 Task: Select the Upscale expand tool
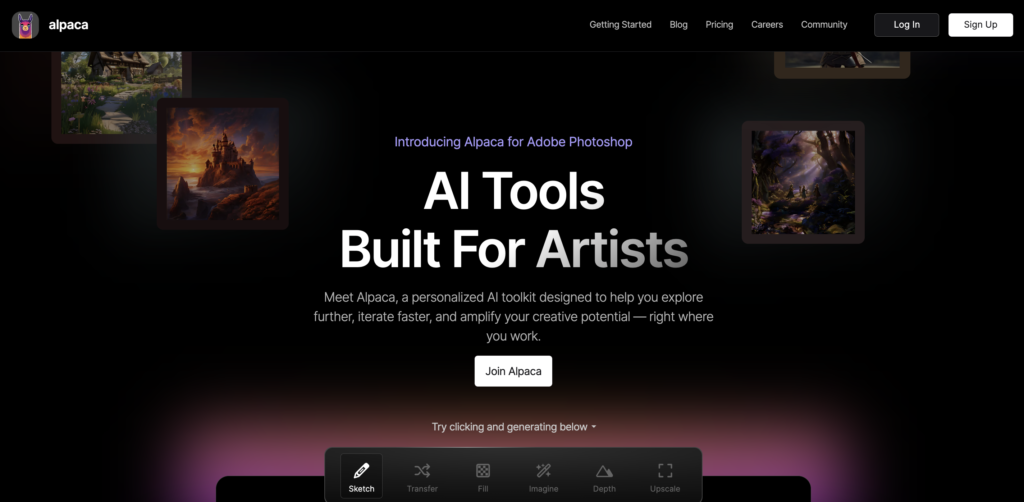click(x=665, y=477)
